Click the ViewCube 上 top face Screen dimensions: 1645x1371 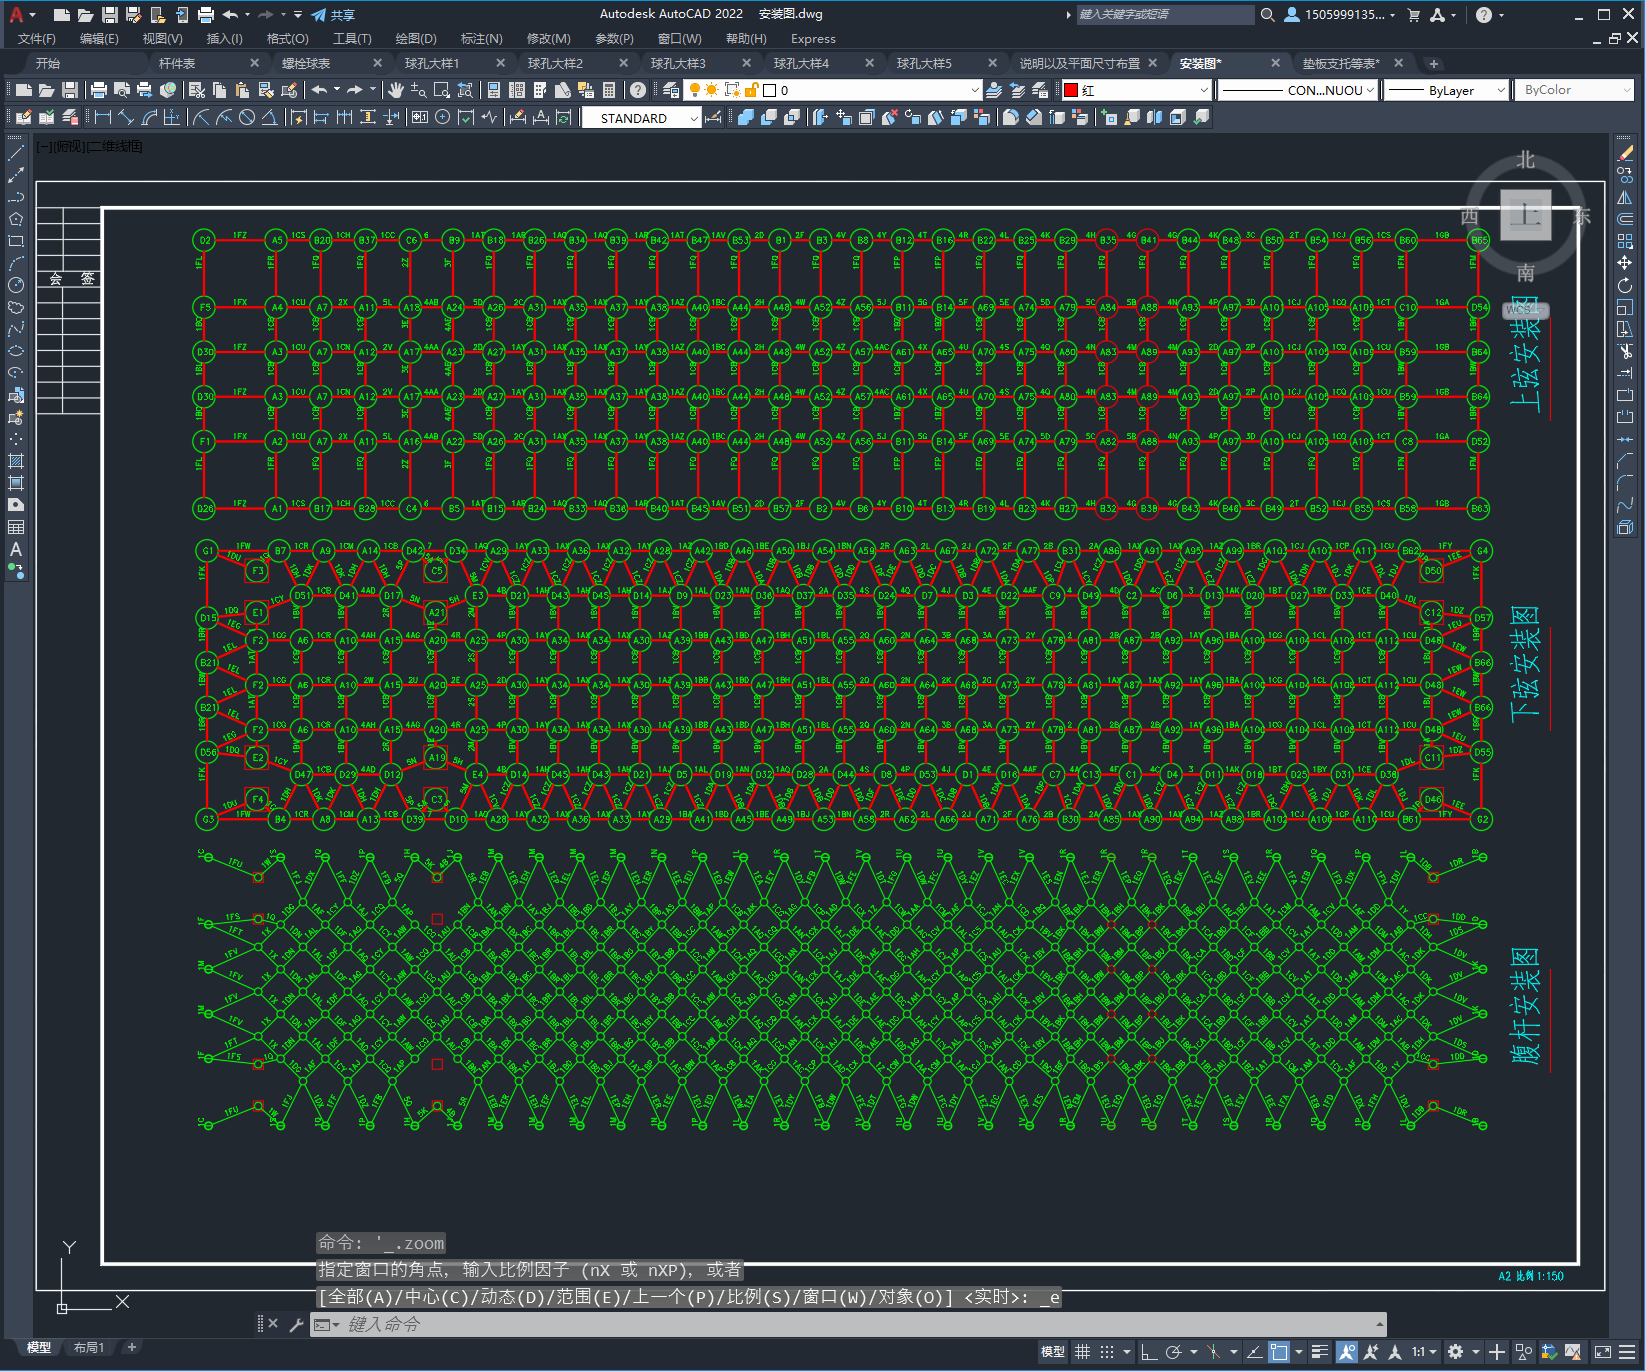1526,215
